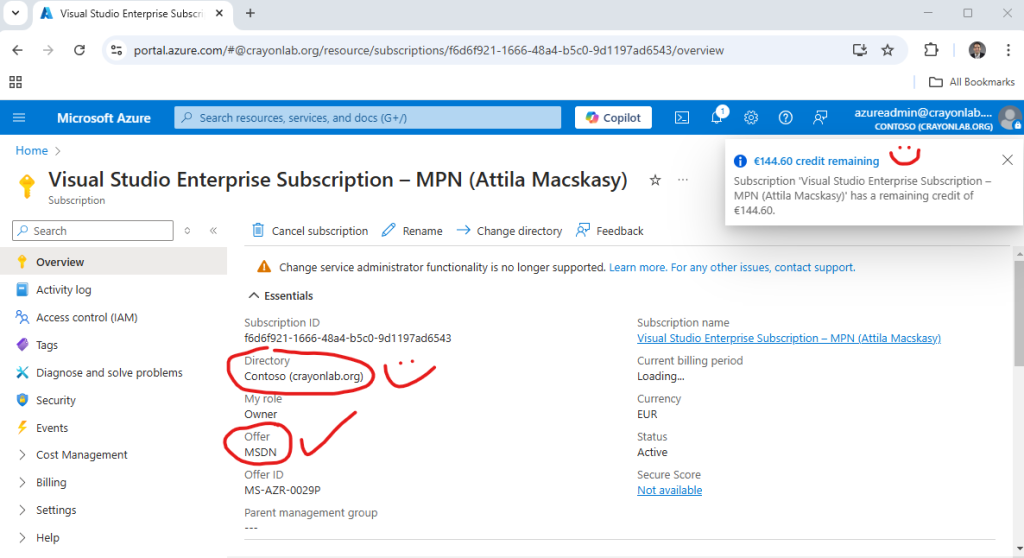
Task: Click the Azure resource search box
Action: (367, 118)
